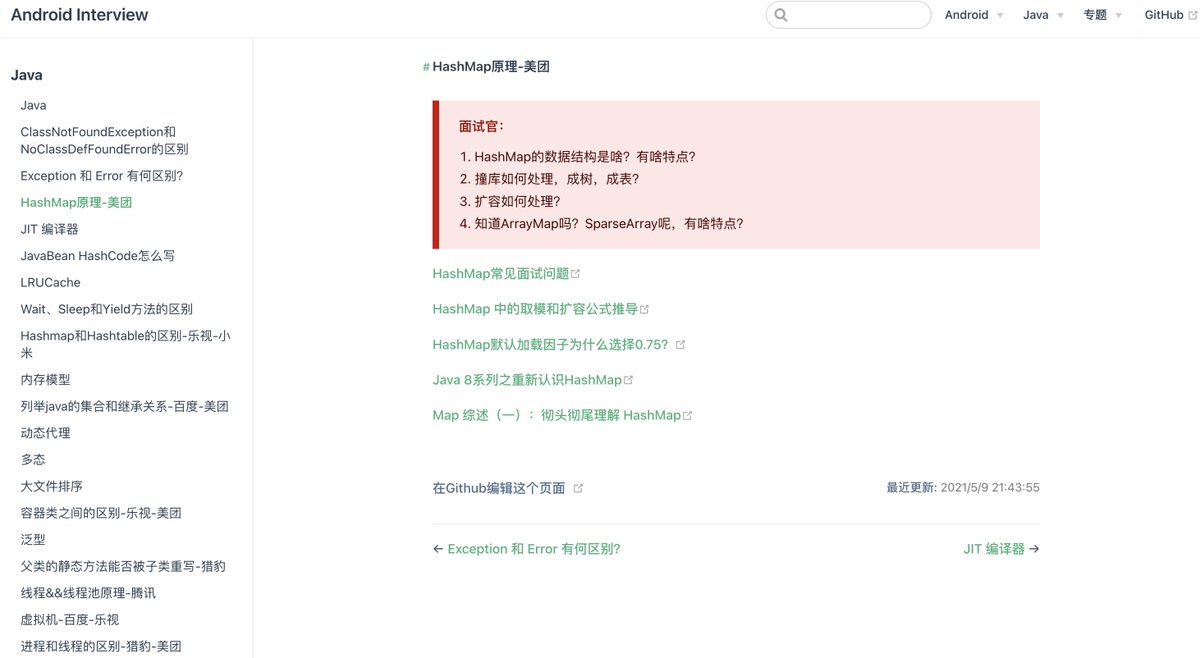Expand the Android dropdown in navbar

pos(974,15)
